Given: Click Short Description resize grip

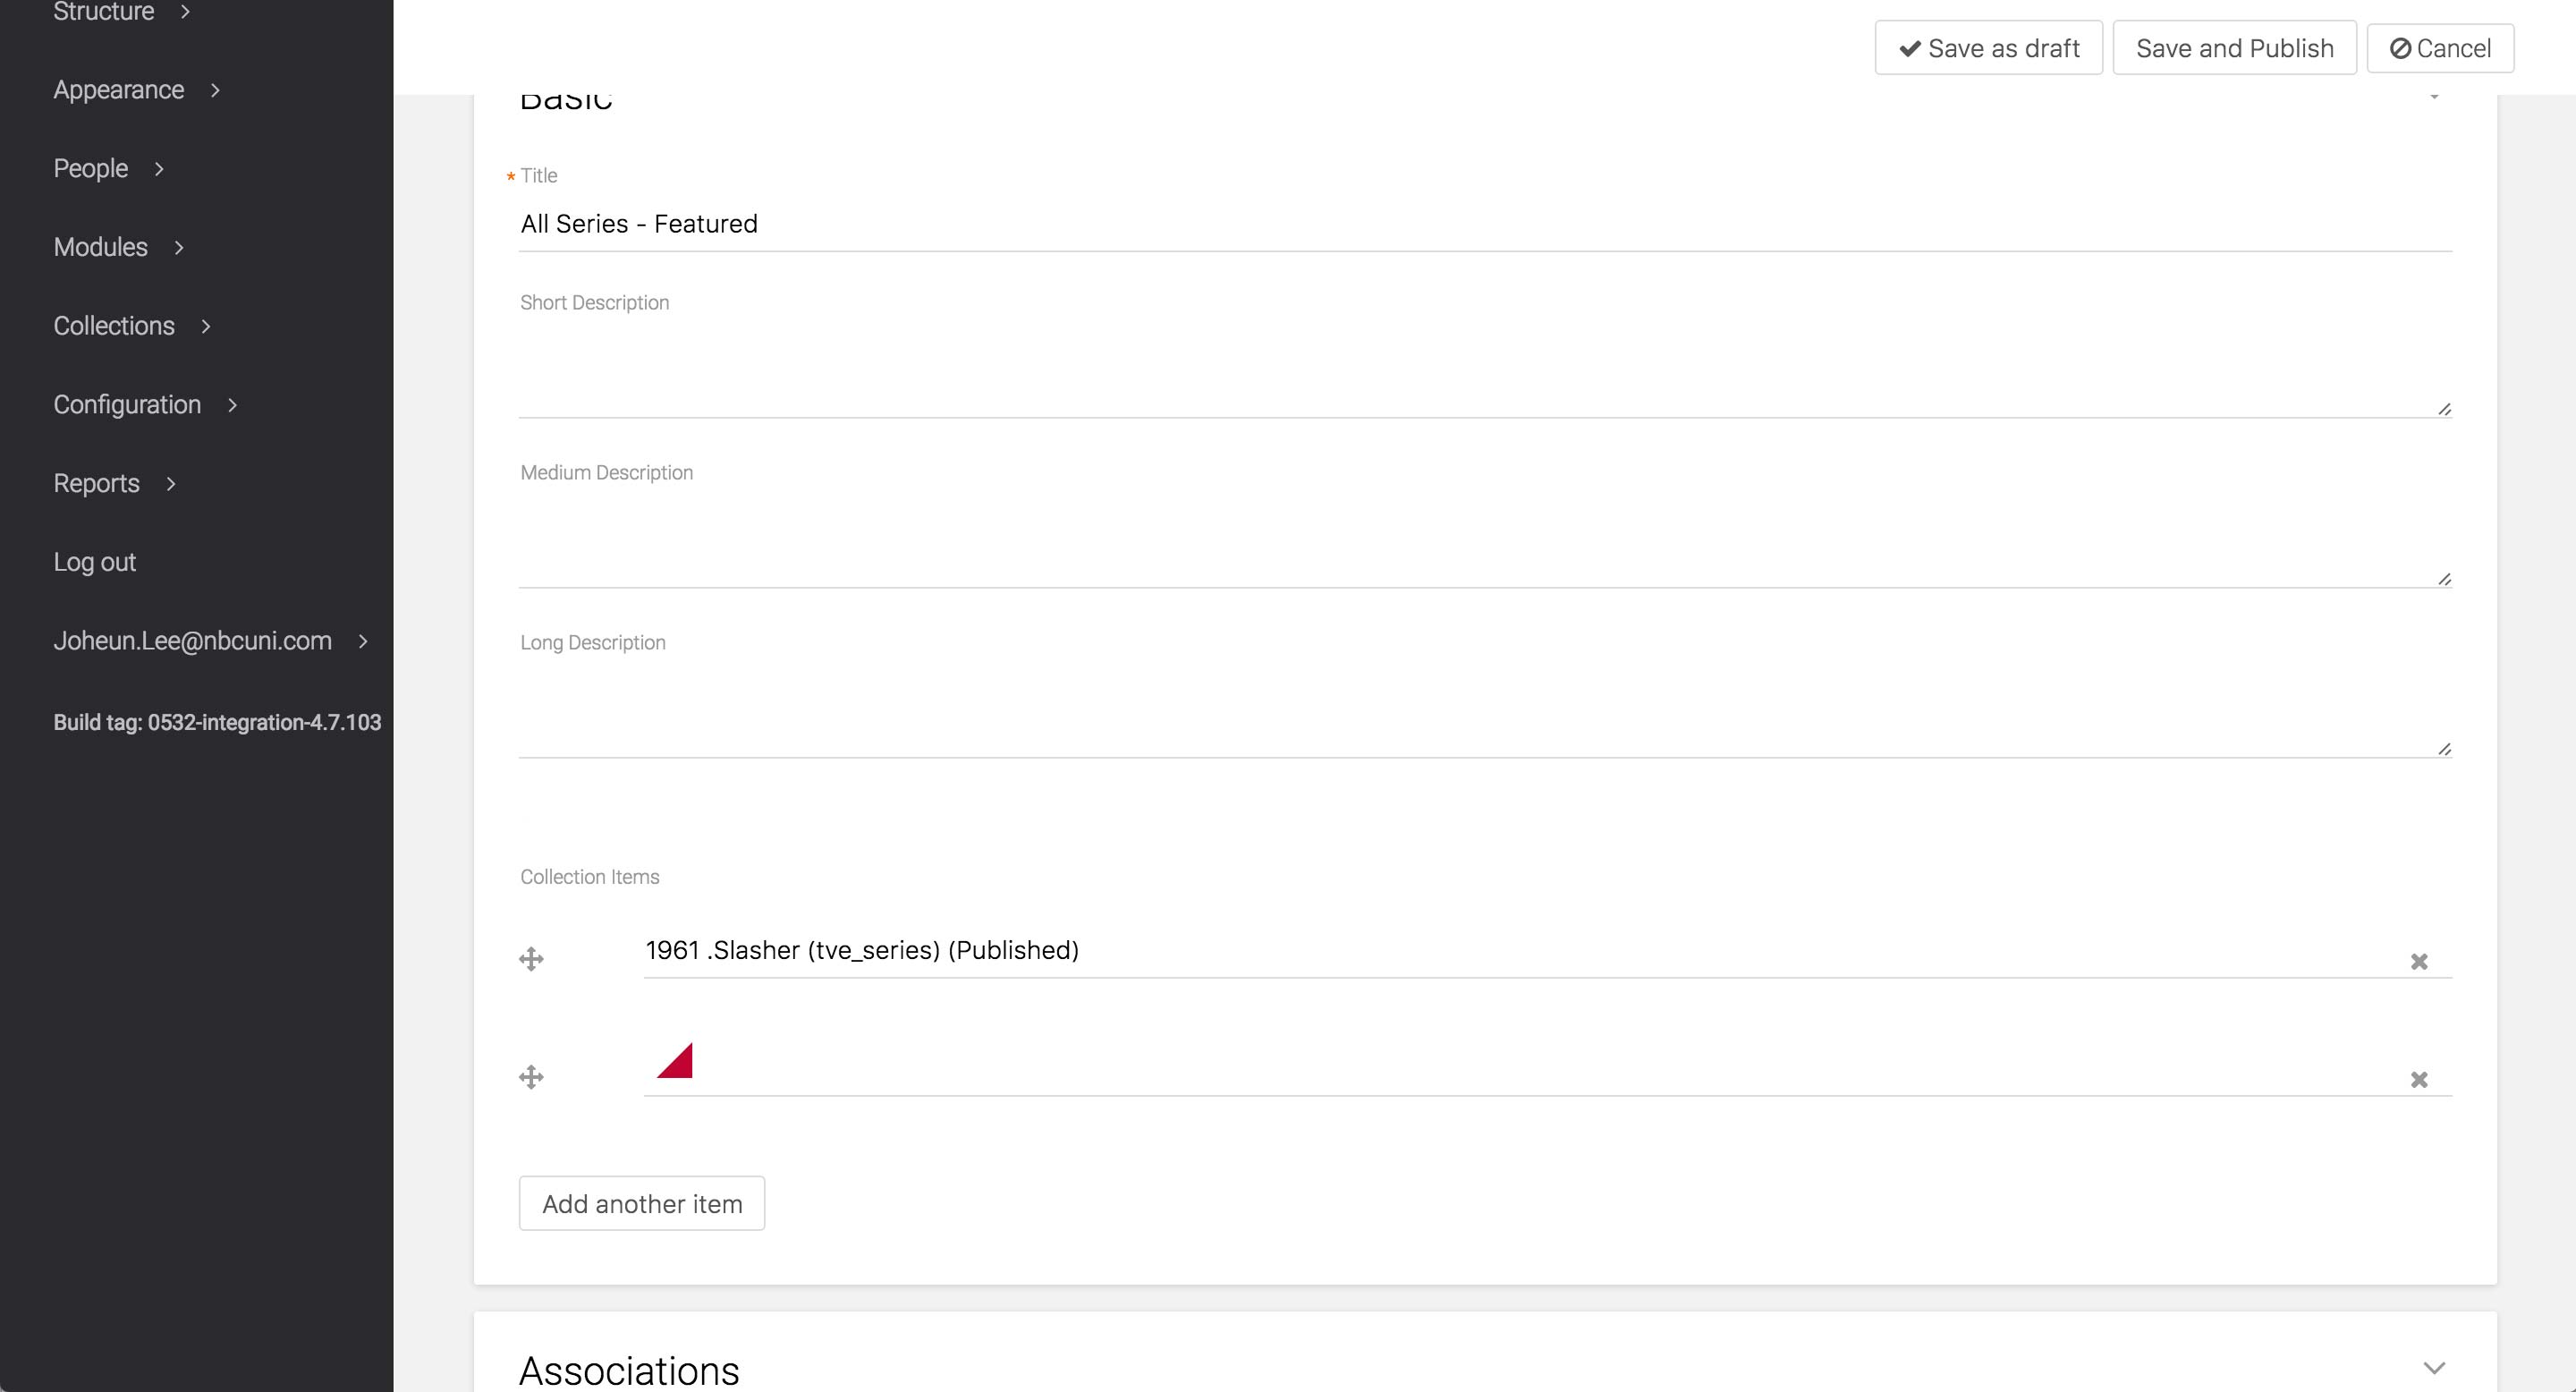Looking at the screenshot, I should [2444, 409].
